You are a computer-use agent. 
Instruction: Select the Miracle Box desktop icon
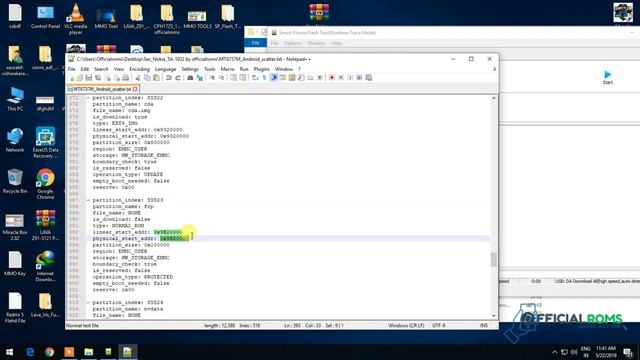click(x=15, y=227)
